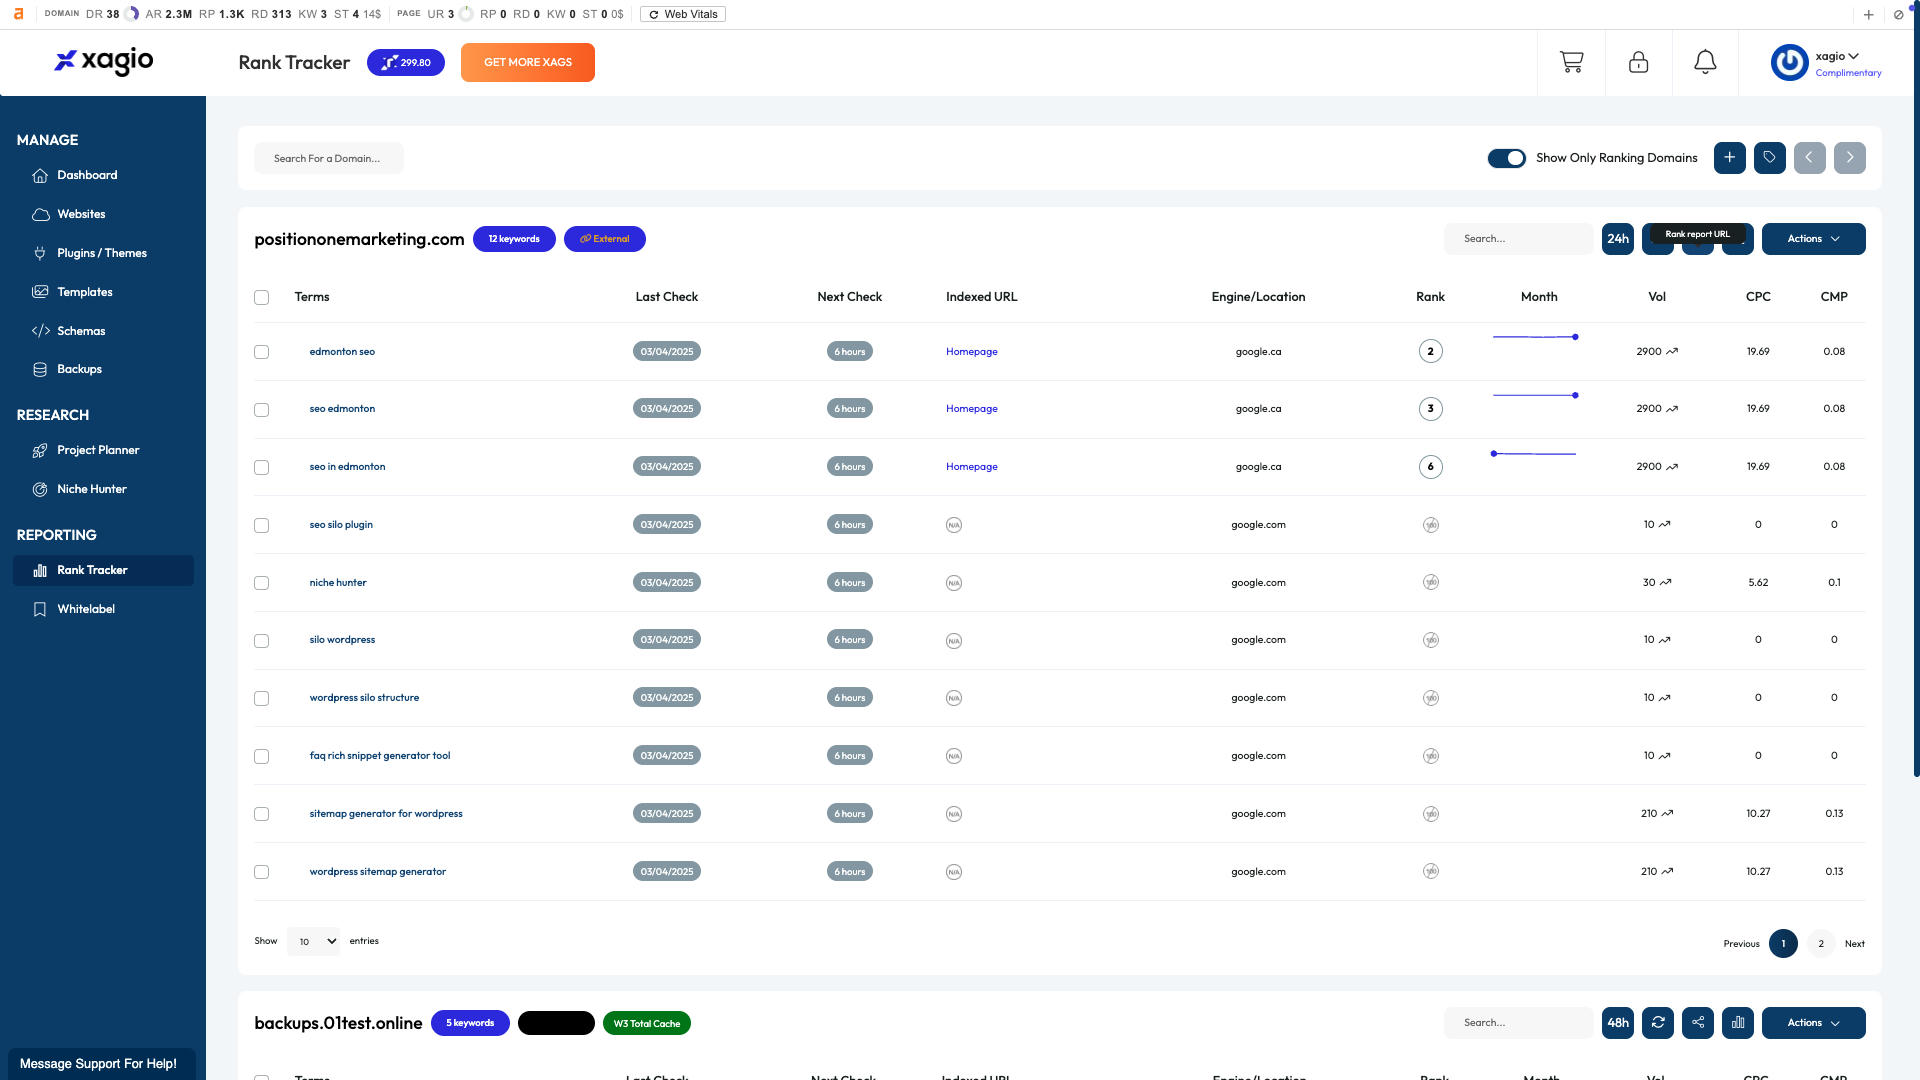Click share icon for backups.01test.online
Viewport: 1920px width, 1080px height.
coord(1697,1022)
